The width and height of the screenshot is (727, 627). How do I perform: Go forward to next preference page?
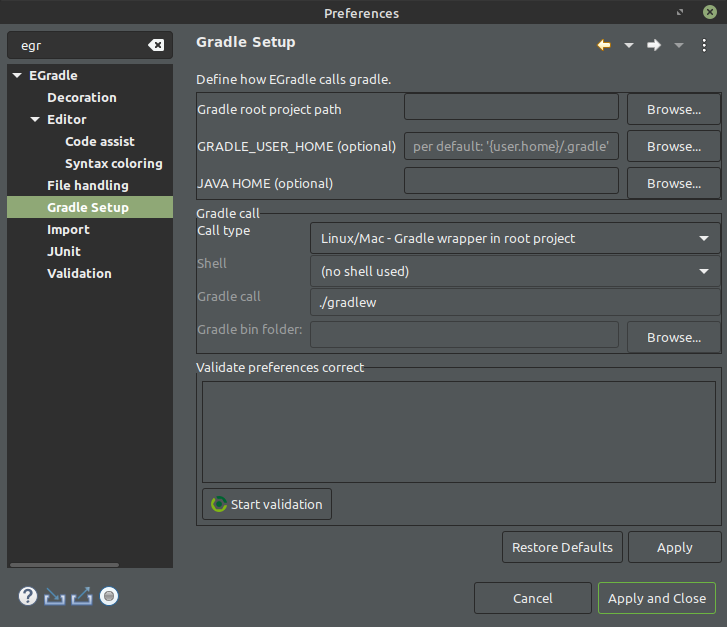point(654,45)
